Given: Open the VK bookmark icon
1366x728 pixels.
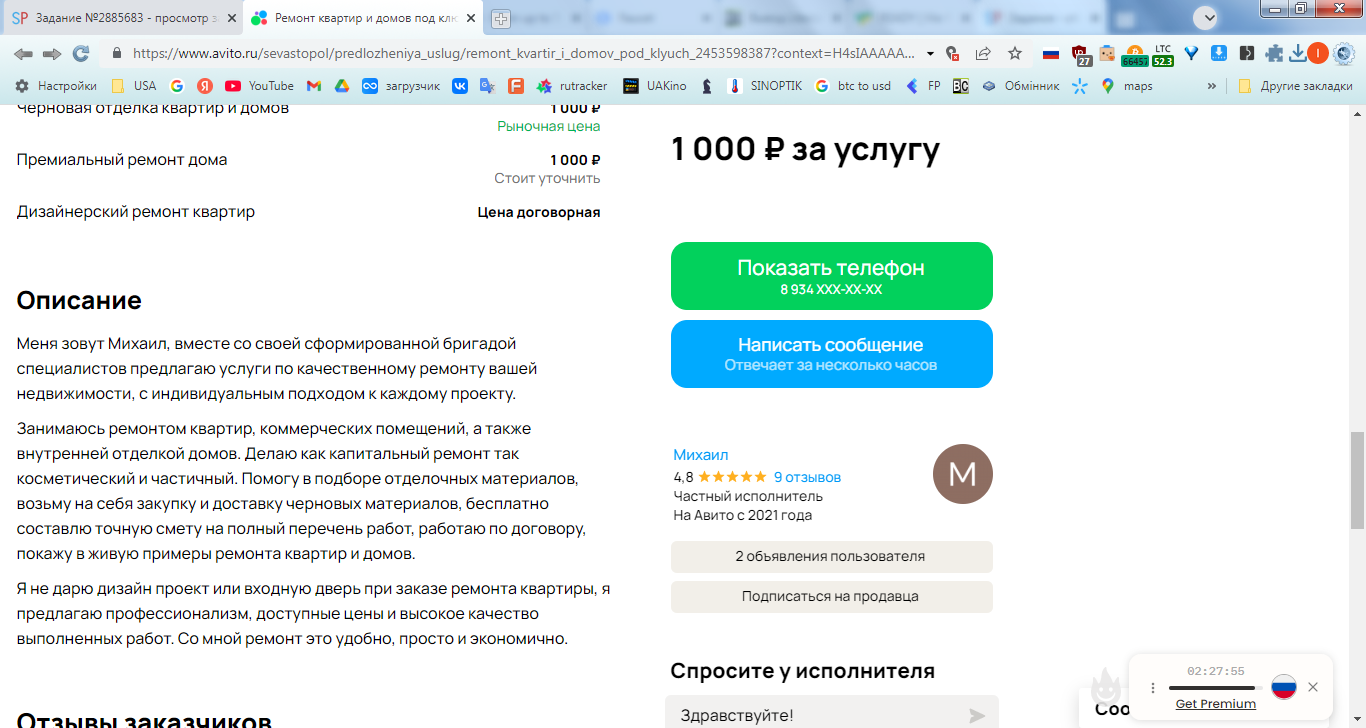Looking at the screenshot, I should (460, 86).
